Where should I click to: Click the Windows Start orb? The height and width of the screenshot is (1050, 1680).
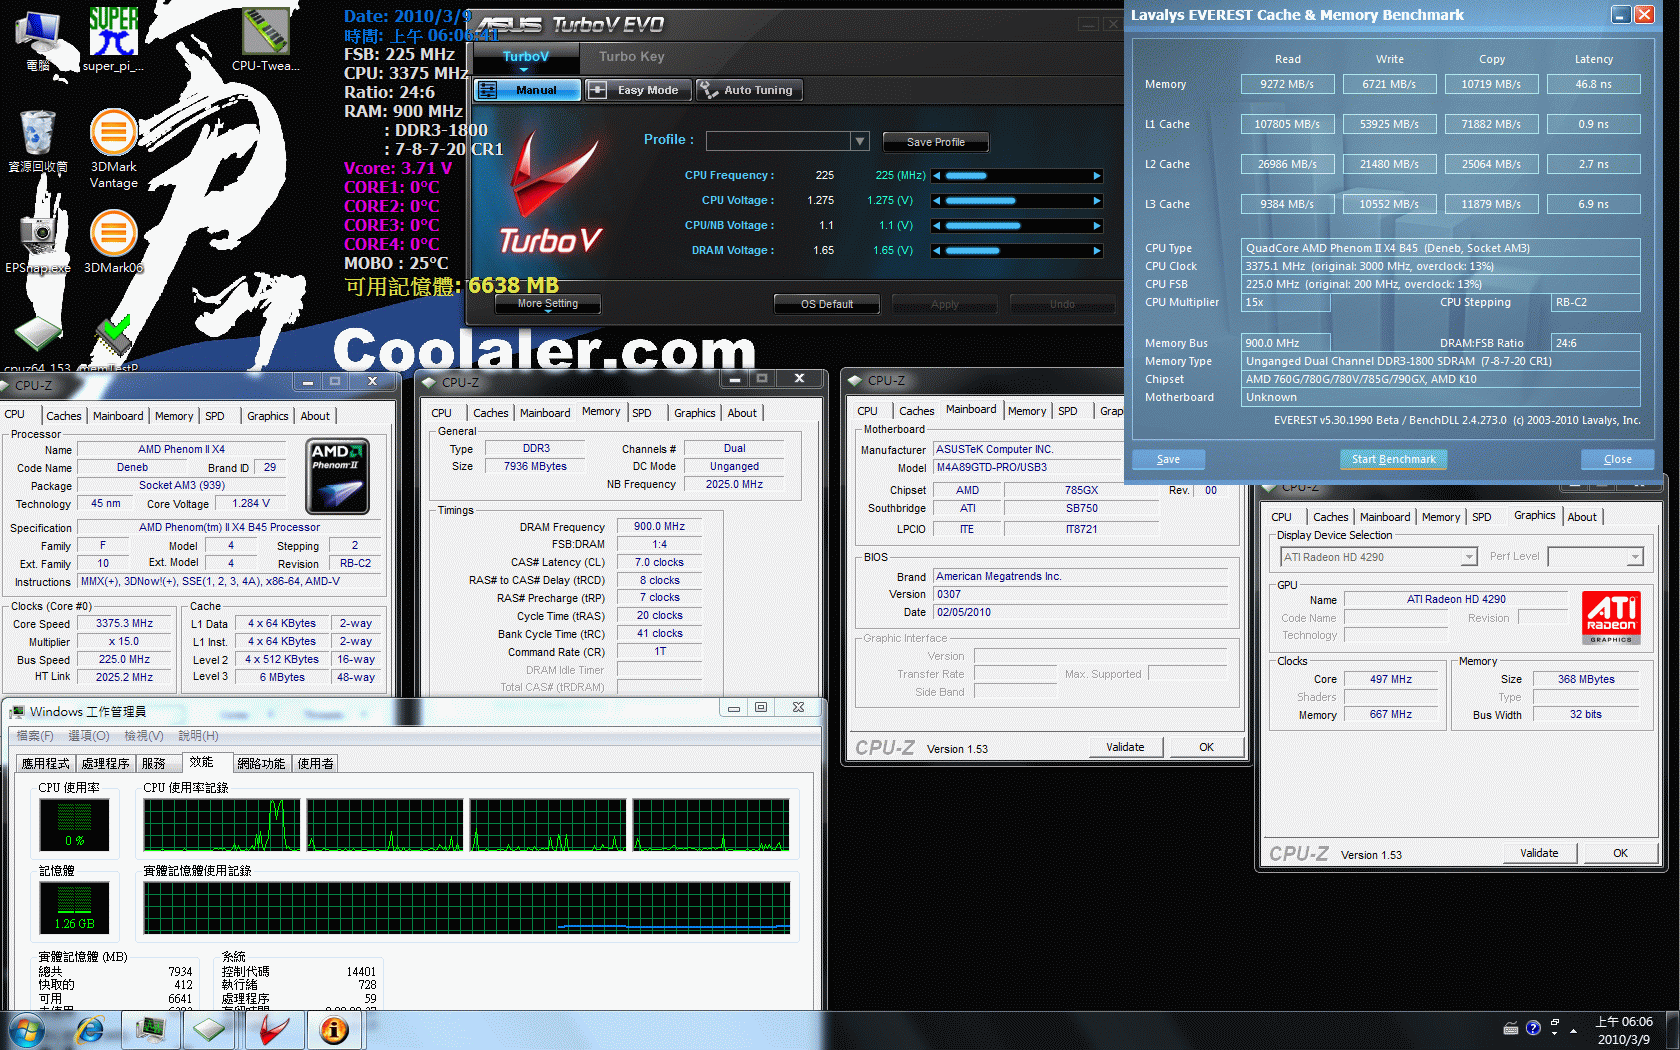click(x=28, y=1030)
